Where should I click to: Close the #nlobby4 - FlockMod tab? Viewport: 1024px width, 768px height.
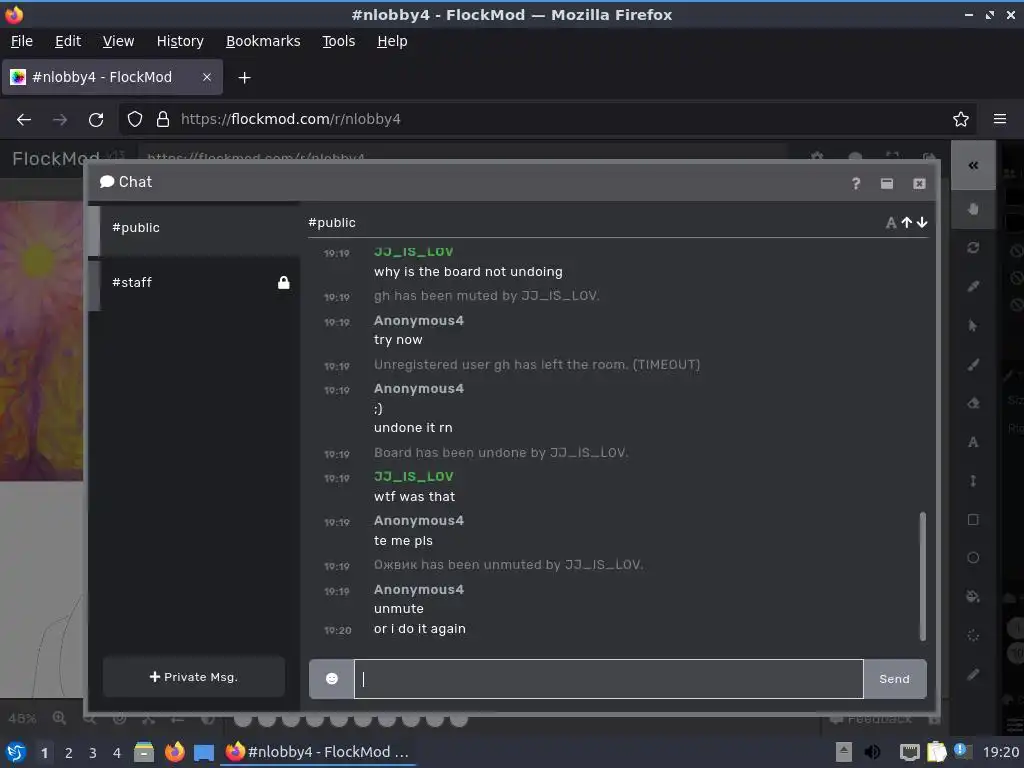[207, 77]
